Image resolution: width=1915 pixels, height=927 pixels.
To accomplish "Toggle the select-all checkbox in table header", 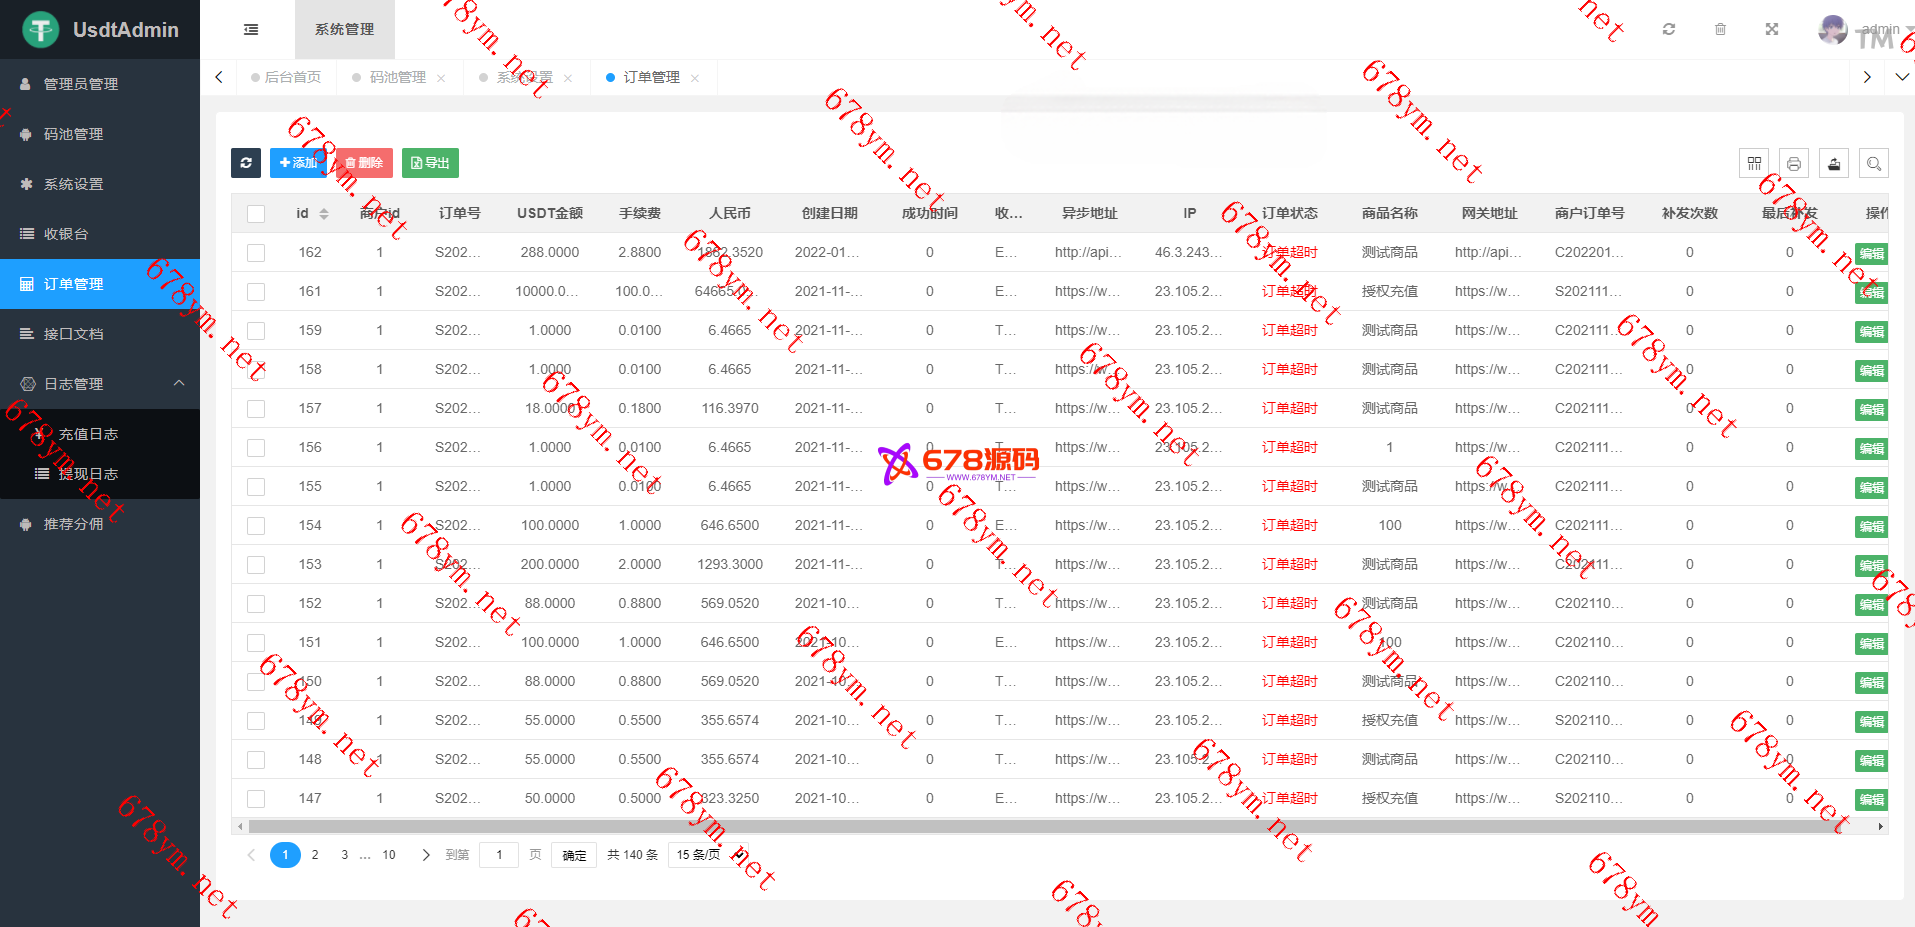I will 256,214.
